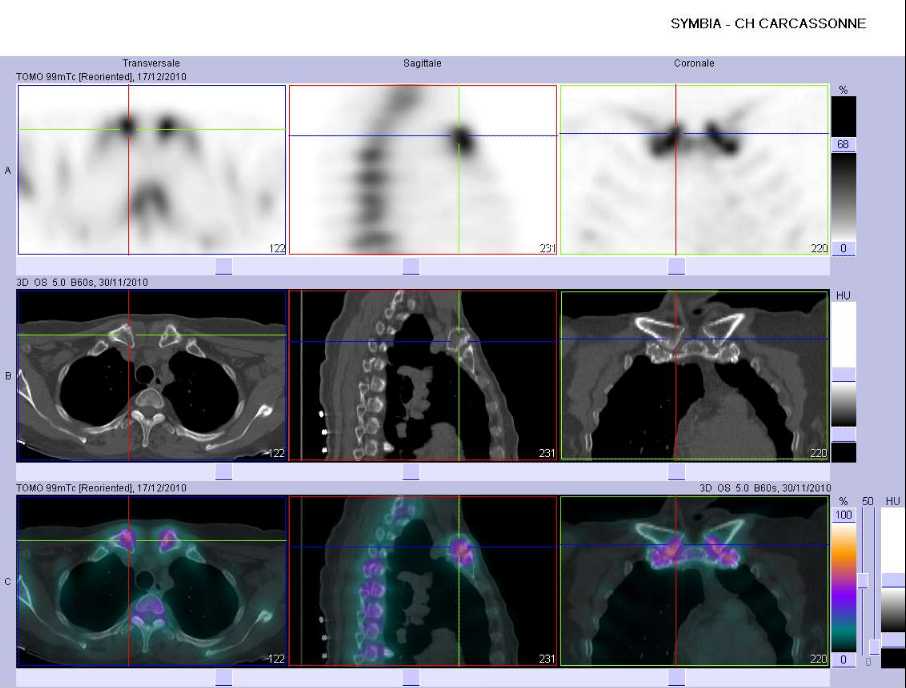The image size is (906, 688).
Task: Select the sagittal SPECT image in row A
Action: click(x=423, y=170)
